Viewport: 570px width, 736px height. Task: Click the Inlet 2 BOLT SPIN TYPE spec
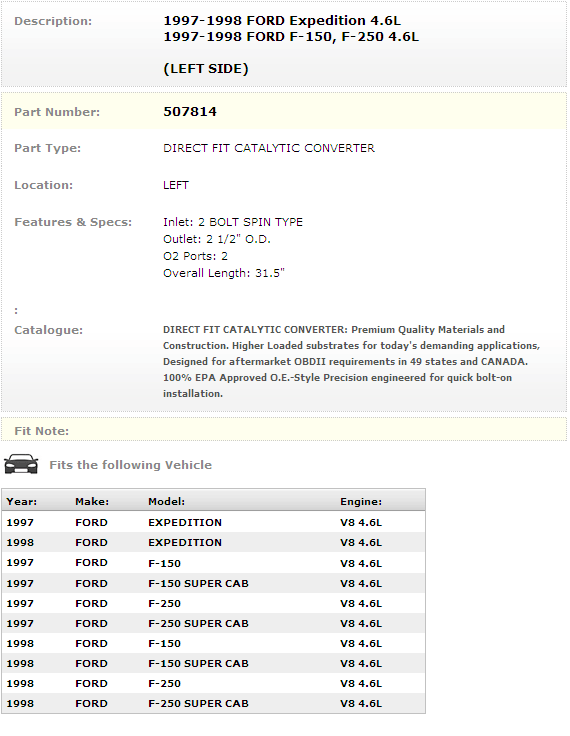coord(233,222)
